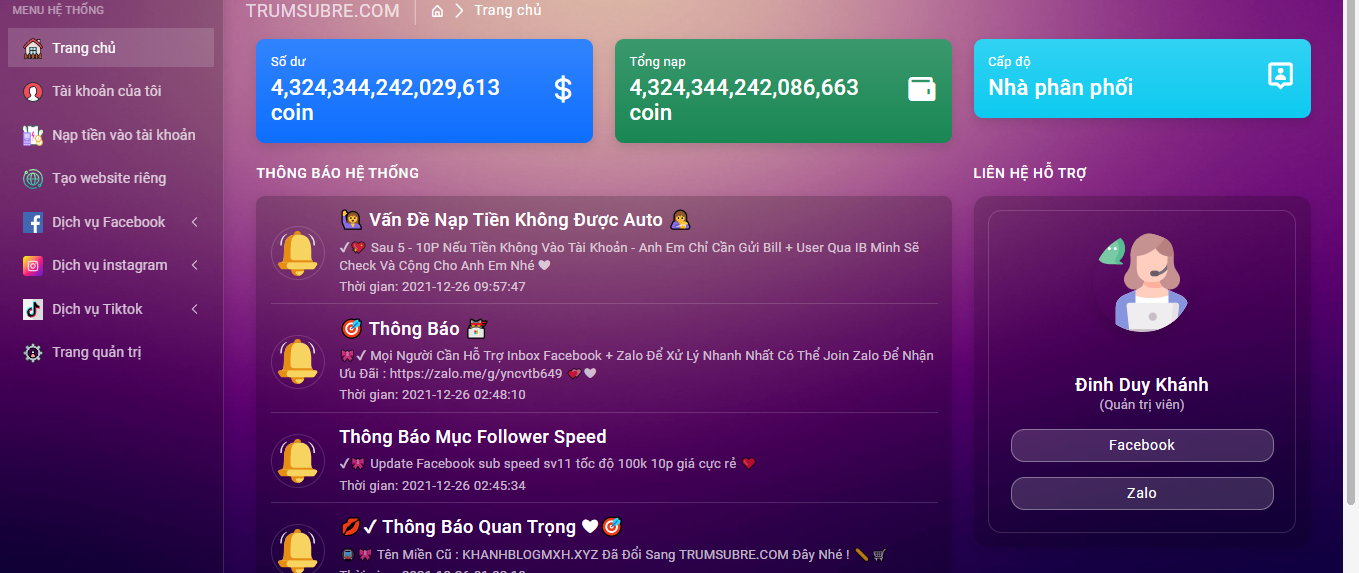This screenshot has height=573, width=1359.
Task: Open Trang chủ menu item
Action: coord(111,48)
